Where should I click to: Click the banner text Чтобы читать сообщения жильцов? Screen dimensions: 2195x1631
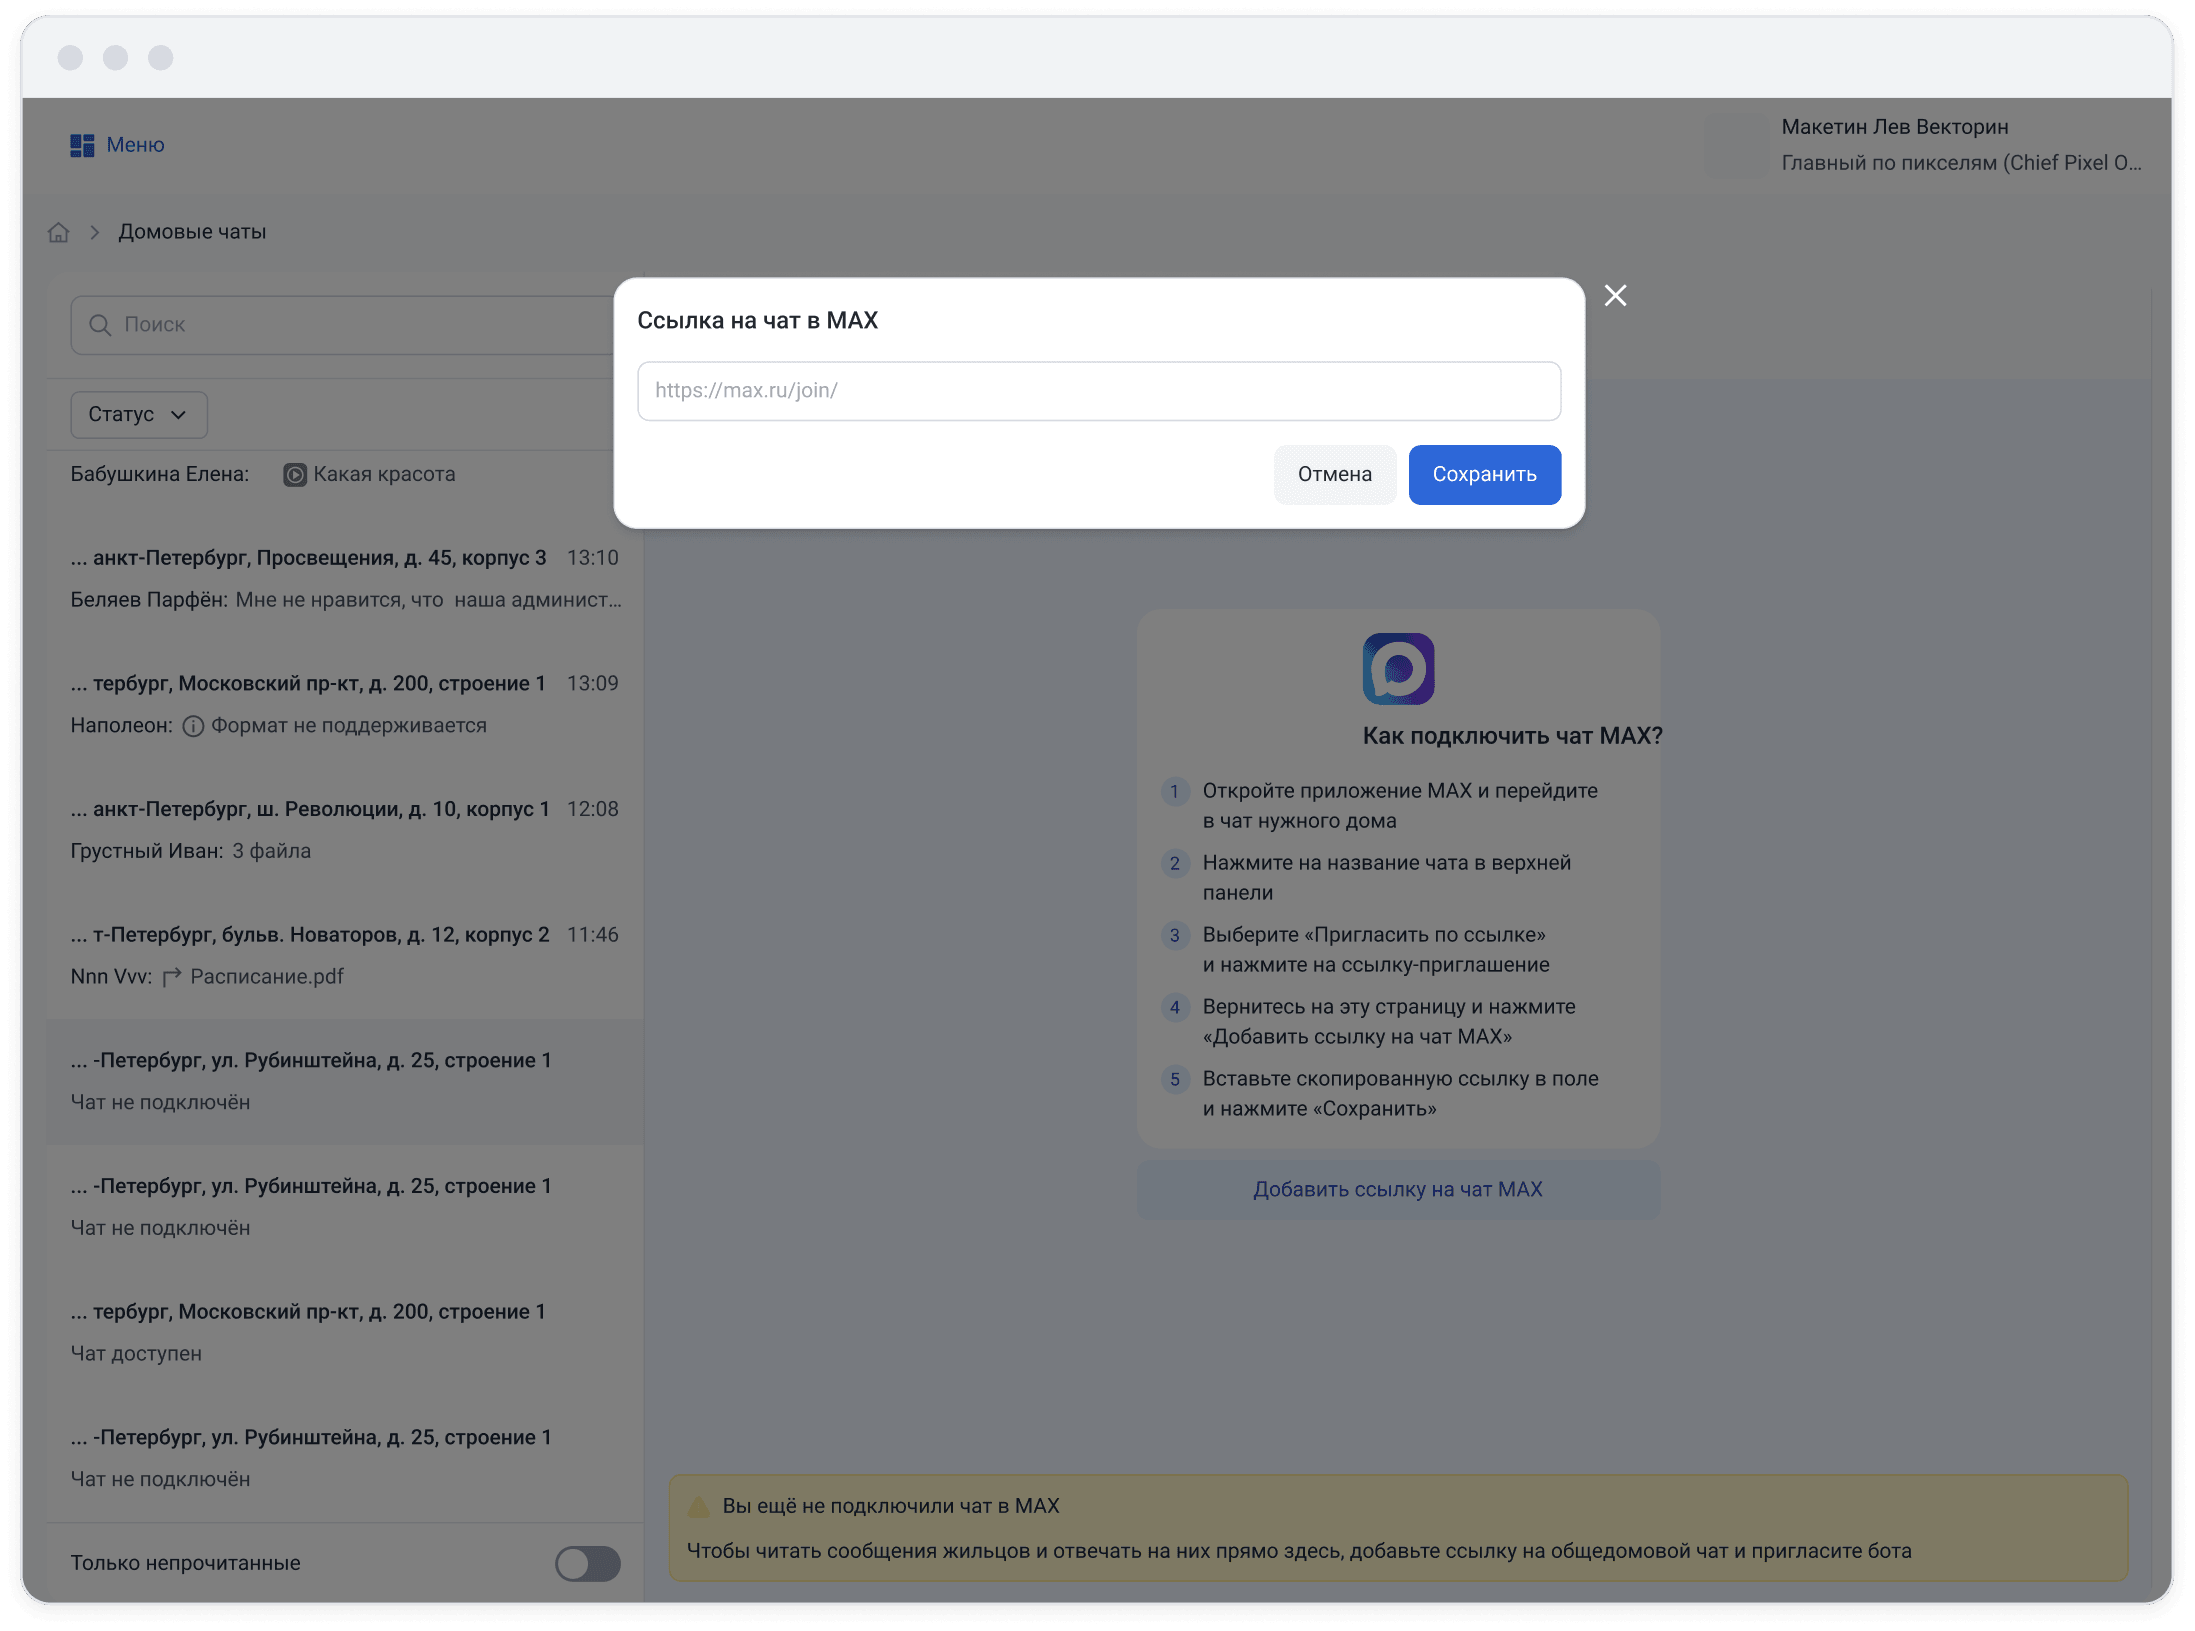tap(1299, 1551)
